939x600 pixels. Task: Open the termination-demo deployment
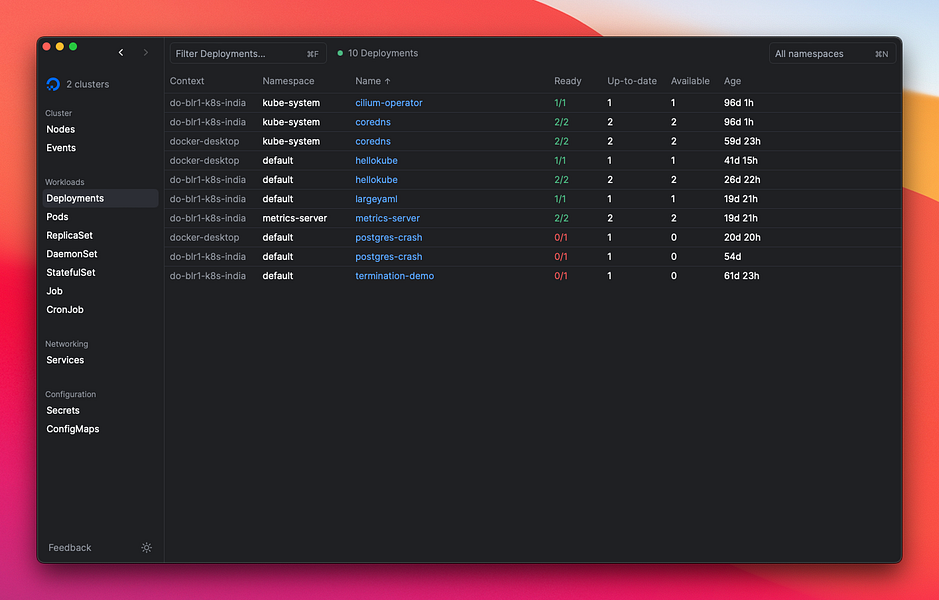pyautogui.click(x=394, y=276)
